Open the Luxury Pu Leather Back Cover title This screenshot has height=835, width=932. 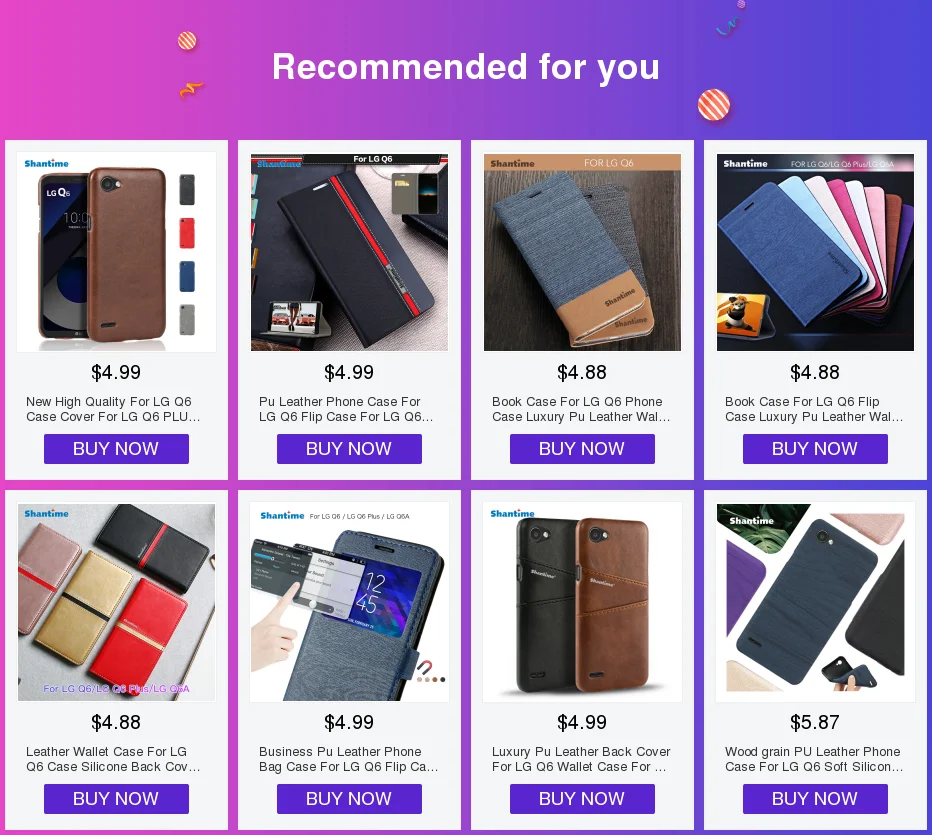tap(581, 759)
